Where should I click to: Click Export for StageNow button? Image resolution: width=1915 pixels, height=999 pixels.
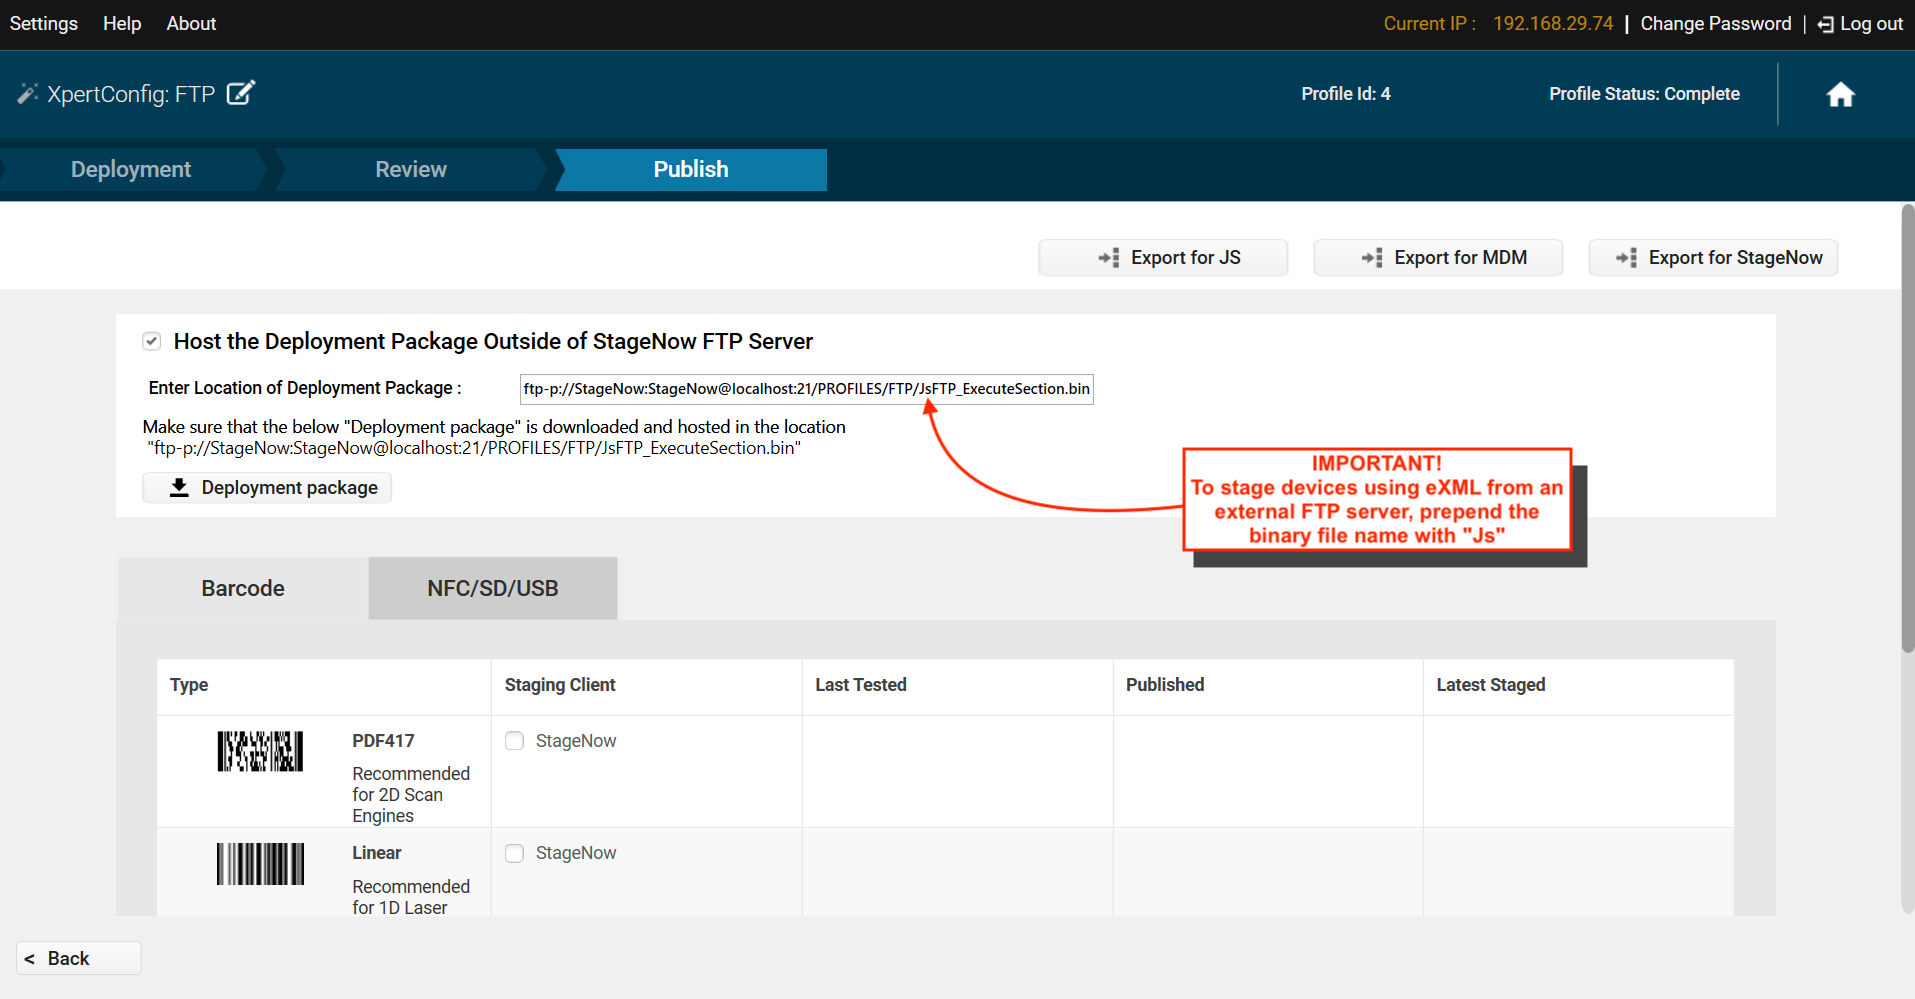pos(1713,258)
